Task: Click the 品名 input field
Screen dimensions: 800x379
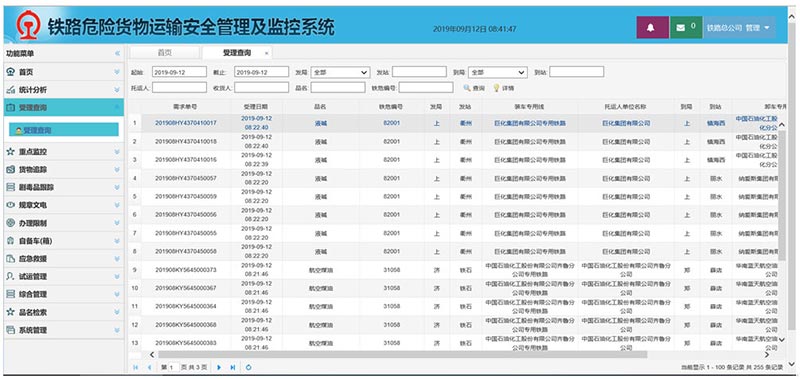Action: click(x=338, y=88)
